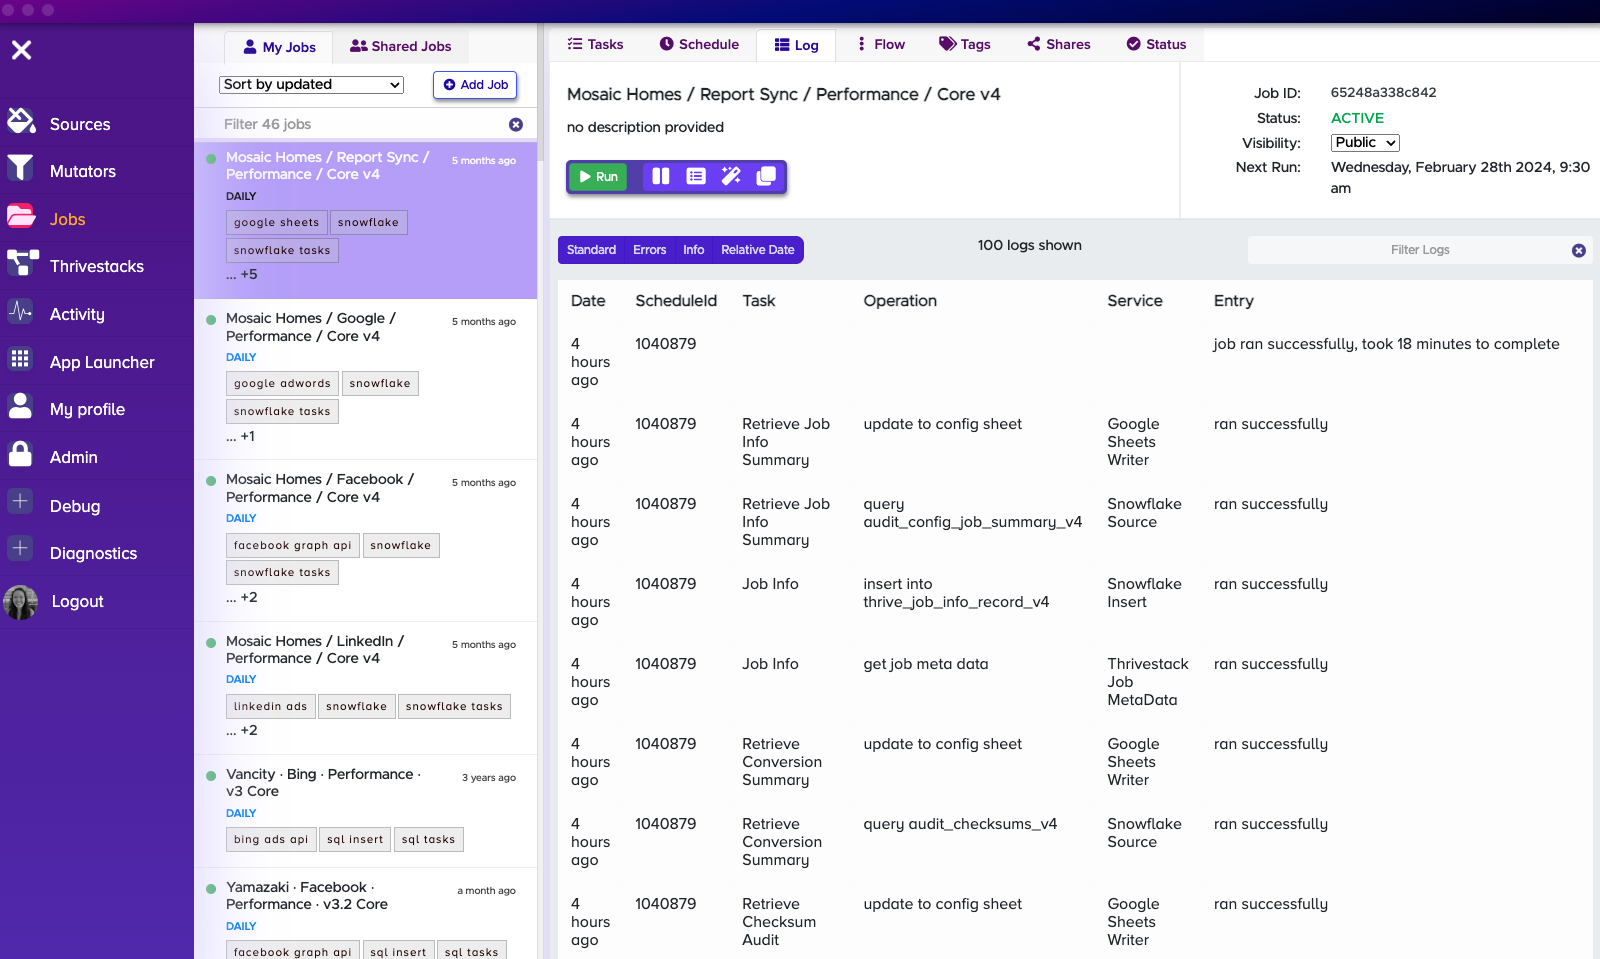Viewport: 1600px width, 959px height.
Task: Click the duplicate job copy icon
Action: pyautogui.click(x=766, y=176)
